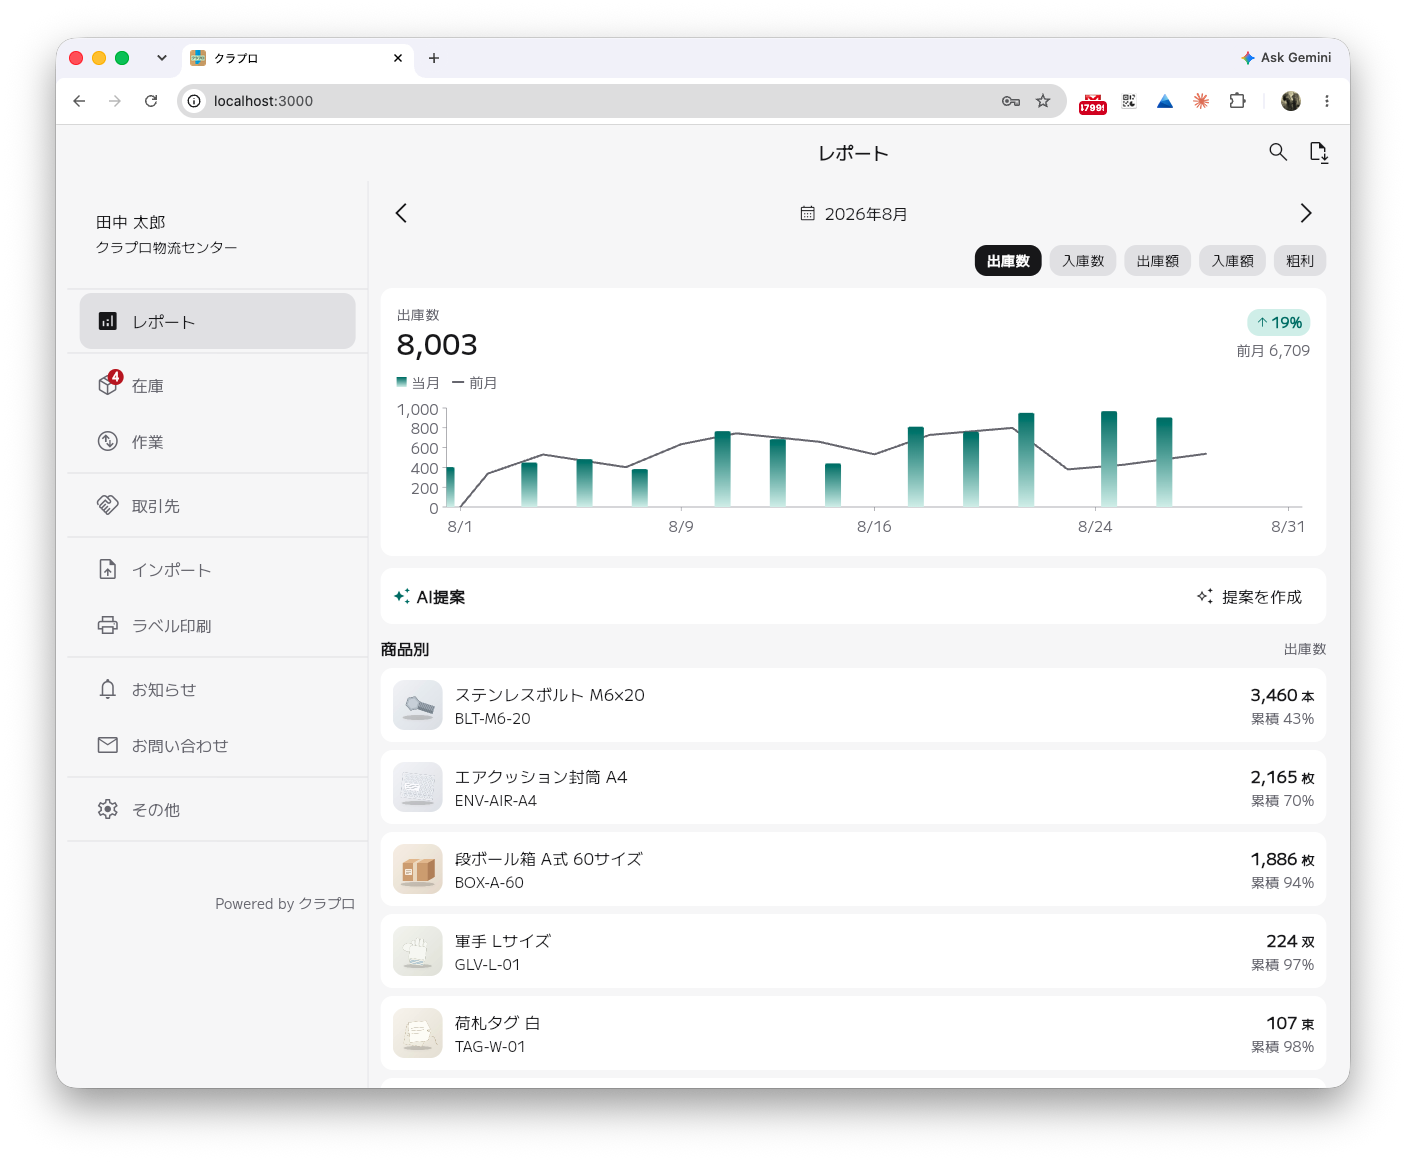
Task: Click the 段ボール箱 A式 60サイズ thumbnail
Action: click(418, 869)
